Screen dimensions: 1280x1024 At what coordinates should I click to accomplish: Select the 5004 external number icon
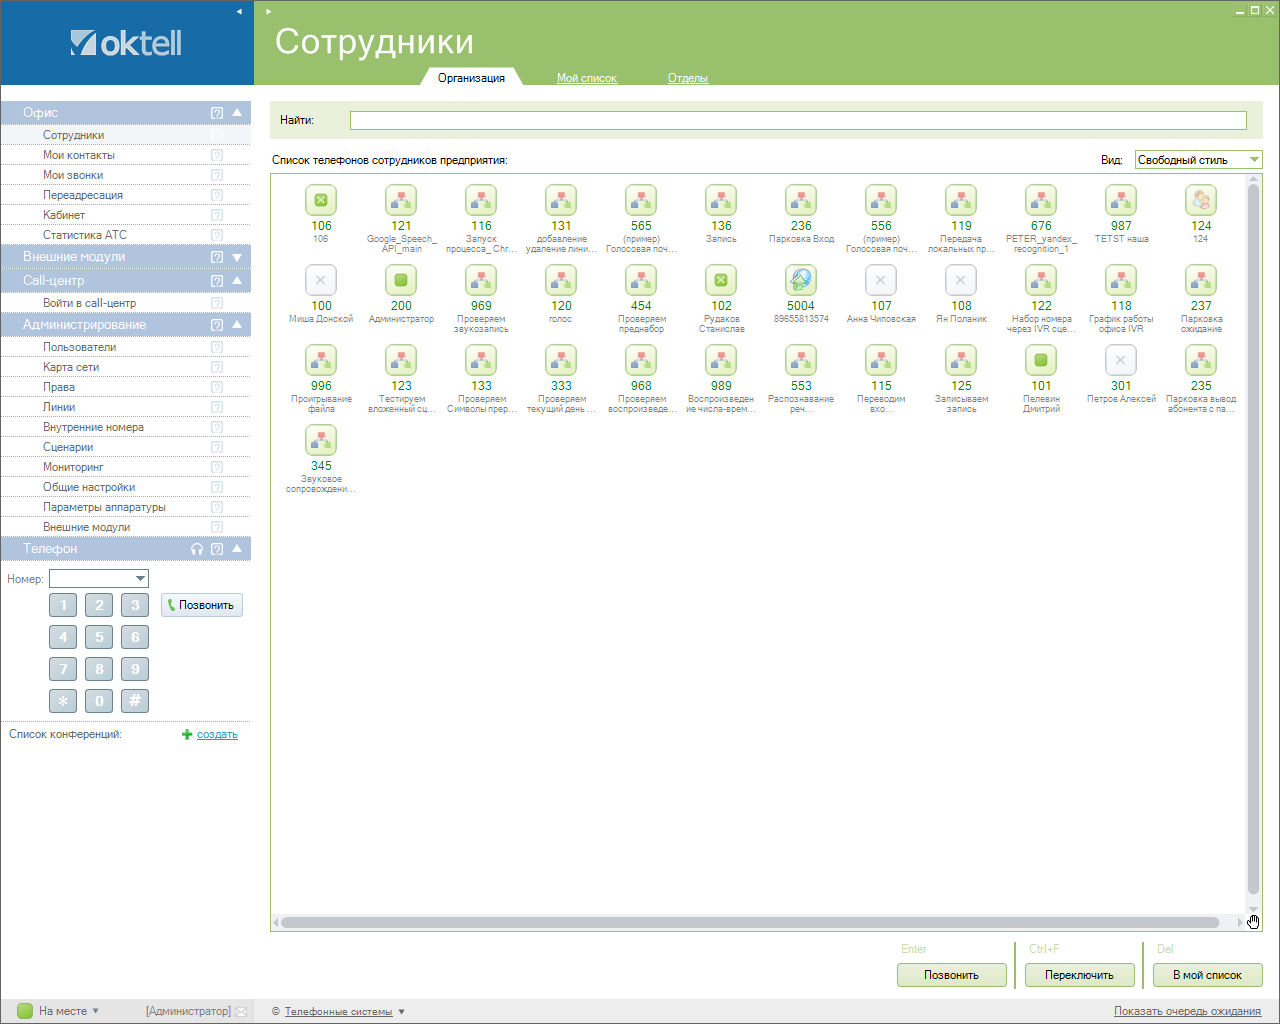tap(801, 281)
